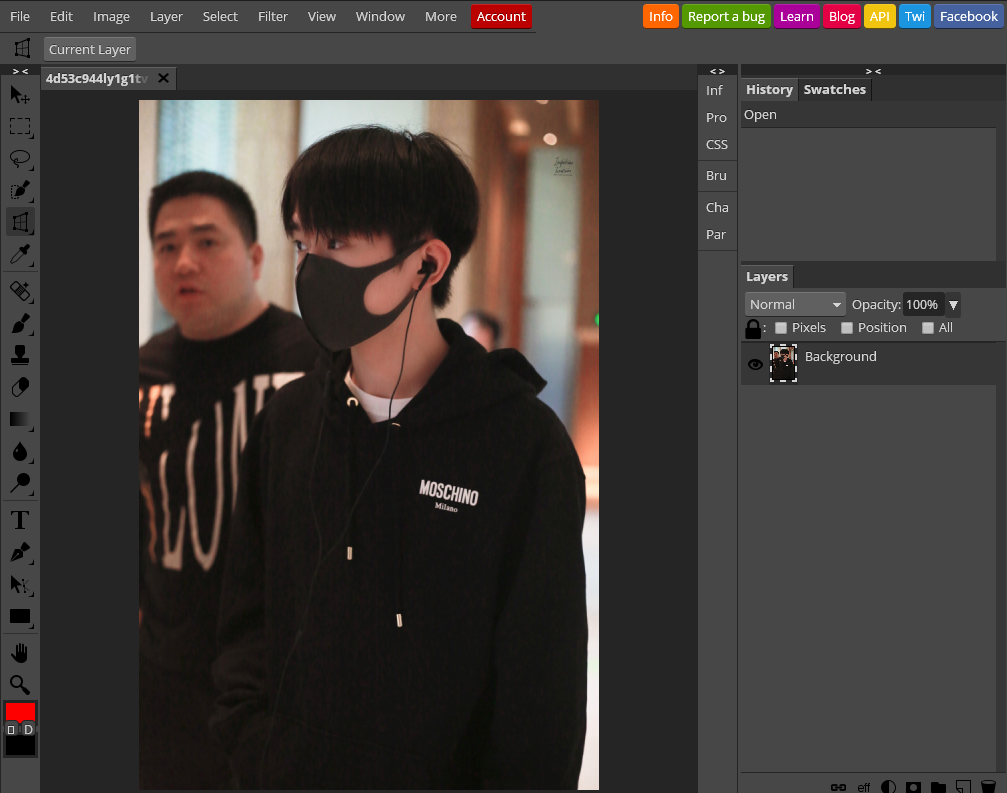1007x793 pixels.
Task: Select the Quick Selection tool
Action: (x=20, y=190)
